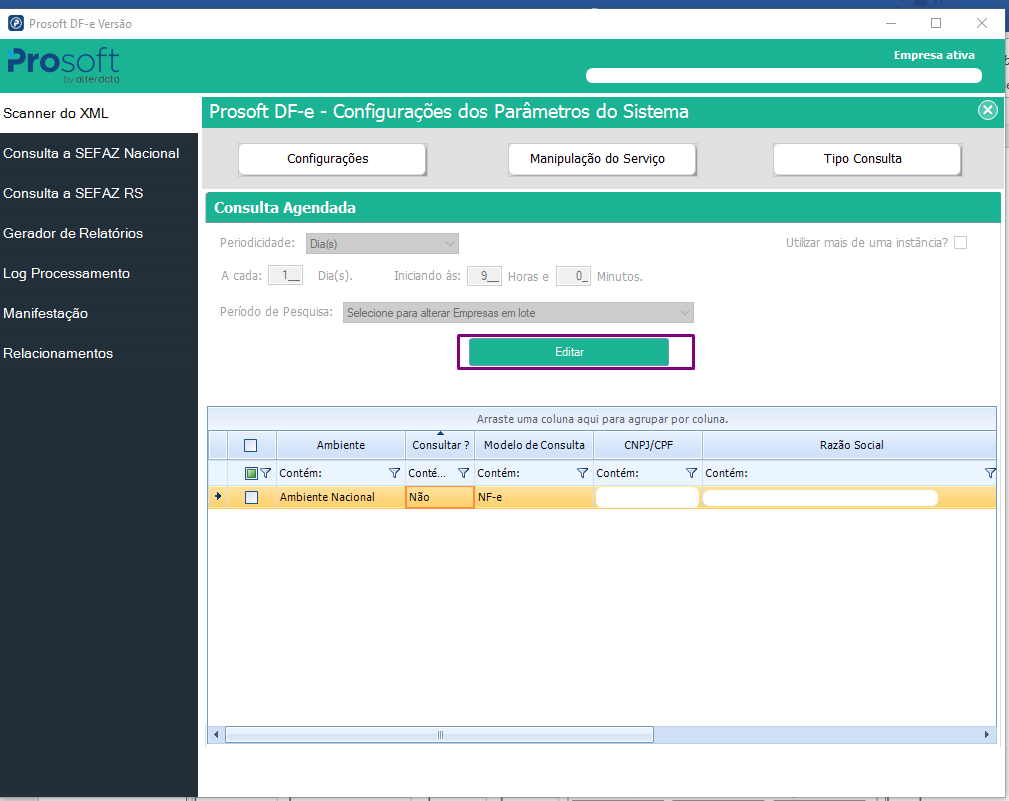This screenshot has height=801, width=1009.
Task: Open Consulta a SEFAZ RS
Action: pos(99,193)
